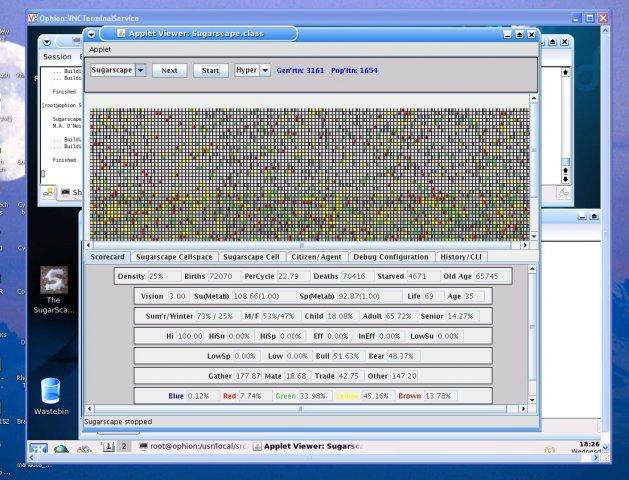
Task: Click the Brown percentage field 13.78%
Action: (x=440, y=396)
